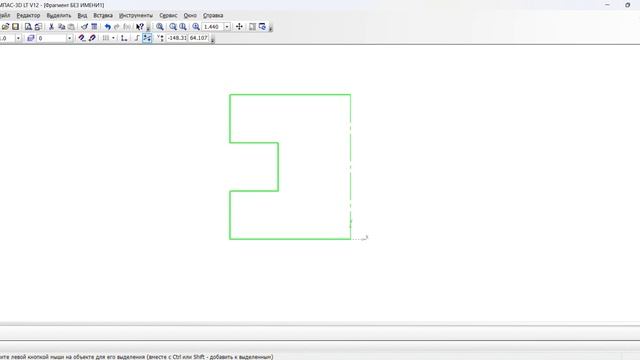Toggle the highlighted rounding mode icon
The image size is (640, 360).
pyautogui.click(x=147, y=38)
